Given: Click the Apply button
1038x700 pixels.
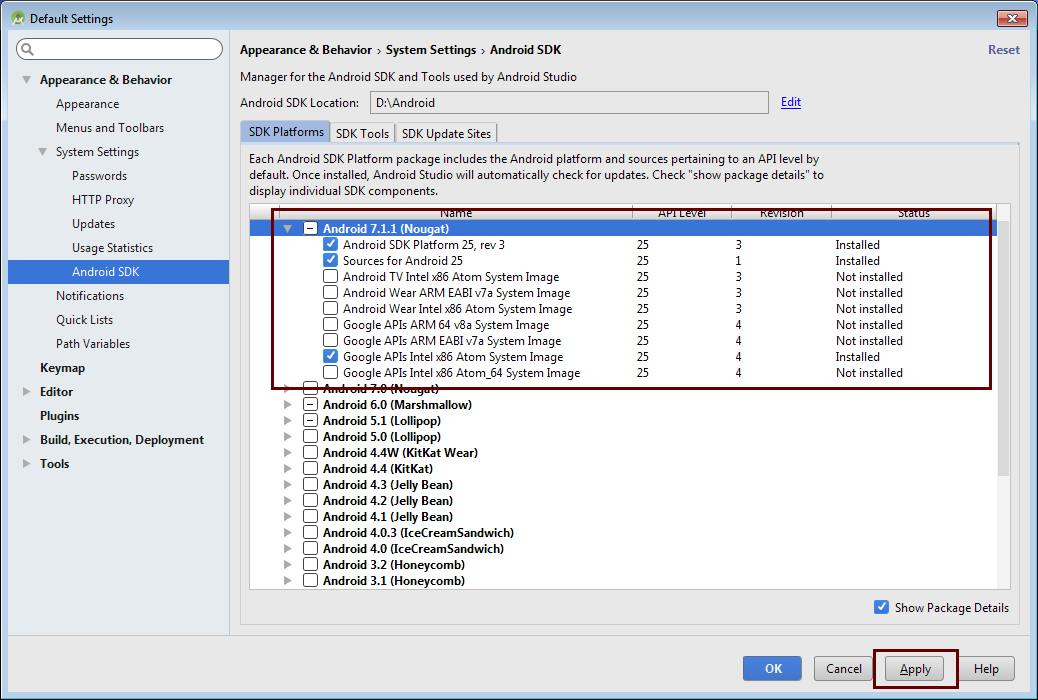Looking at the screenshot, I should pyautogui.click(x=915, y=669).
